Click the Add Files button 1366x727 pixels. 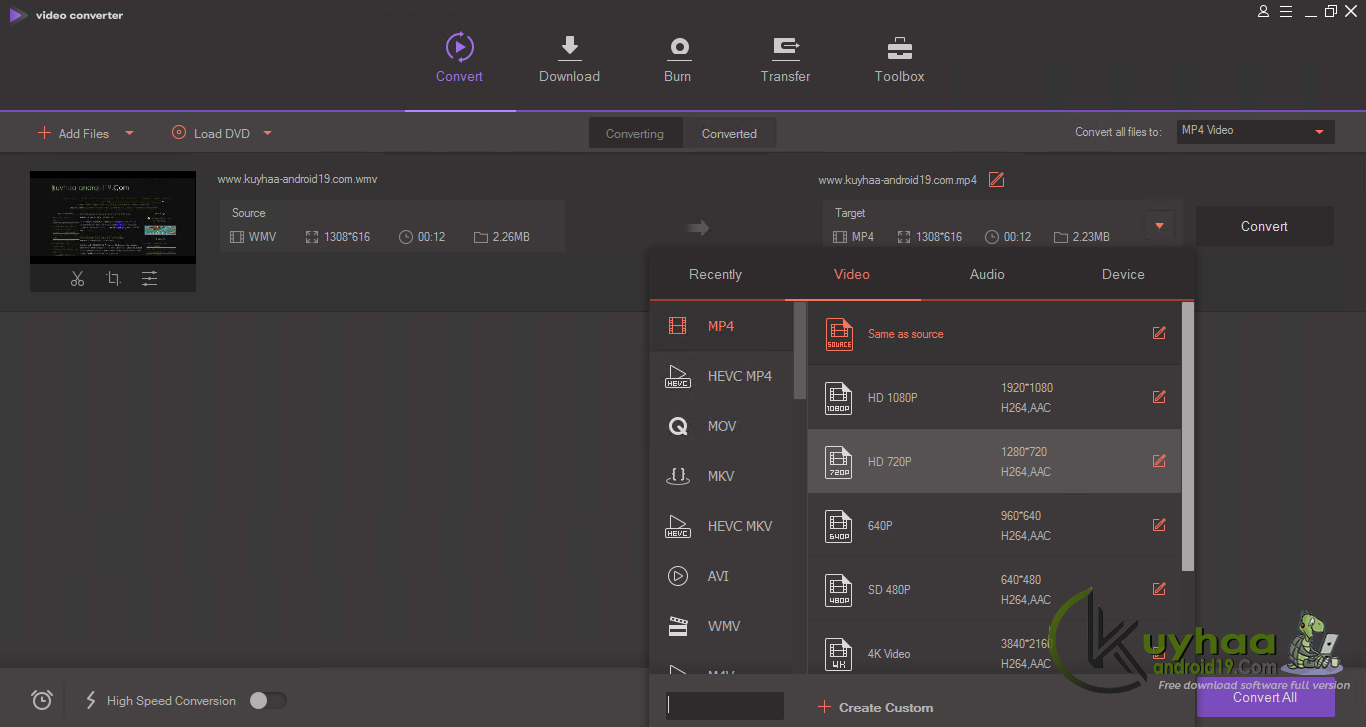[x=73, y=133]
